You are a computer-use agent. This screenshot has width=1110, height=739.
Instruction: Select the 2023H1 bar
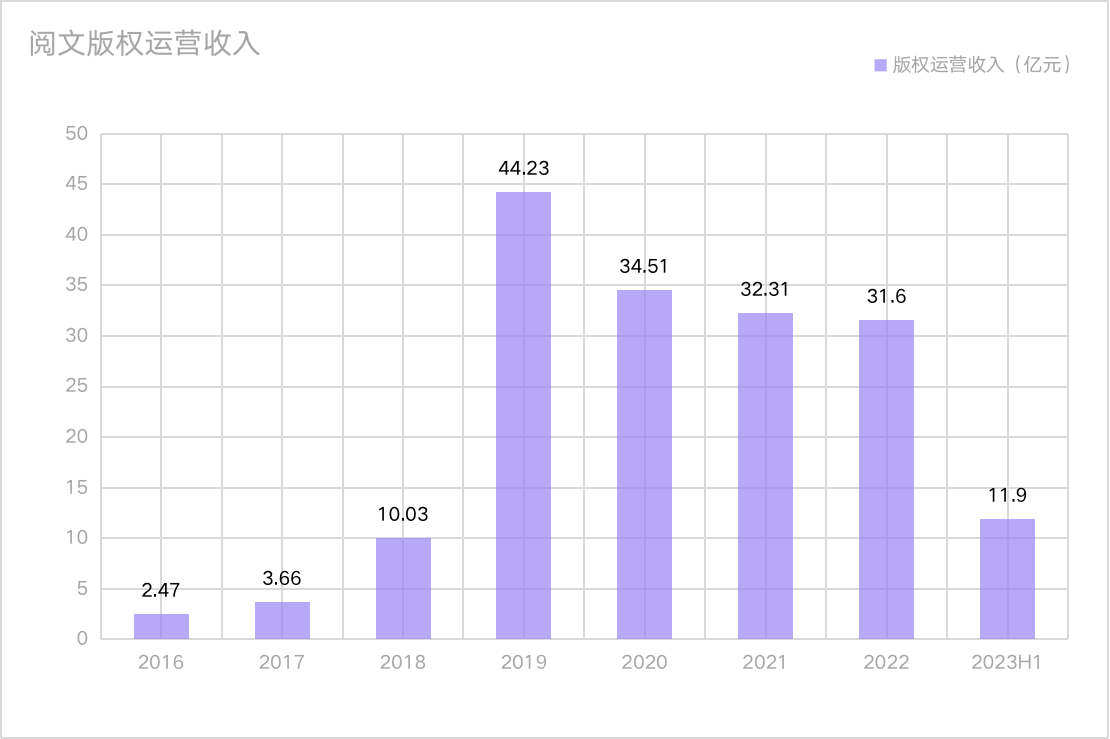coord(1007,579)
